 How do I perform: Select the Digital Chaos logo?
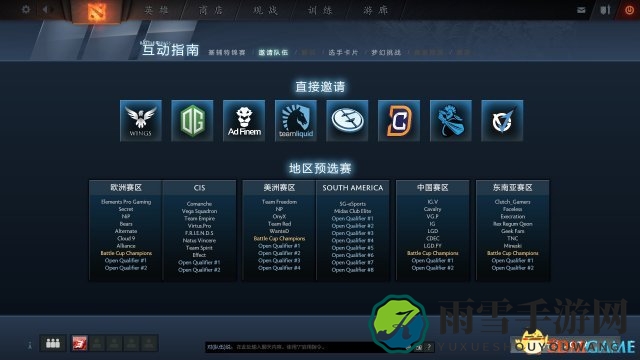coord(399,120)
